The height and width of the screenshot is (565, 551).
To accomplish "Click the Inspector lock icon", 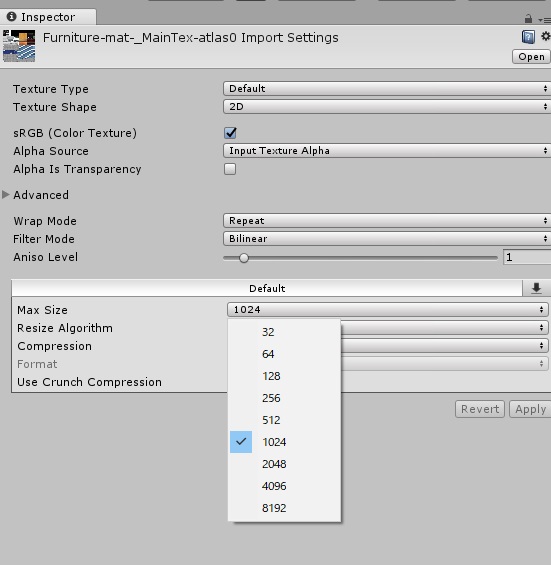I will (528, 18).
